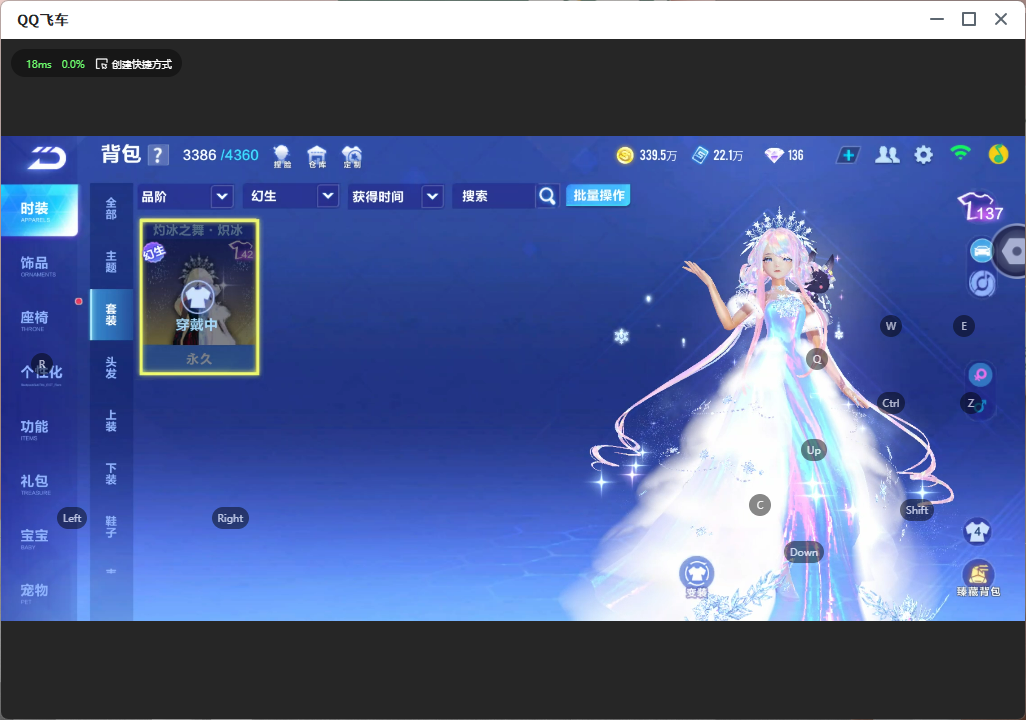Viewport: 1026px width, 720px height.
Task: Click the blue coupon currency icon
Action: click(x=700, y=155)
